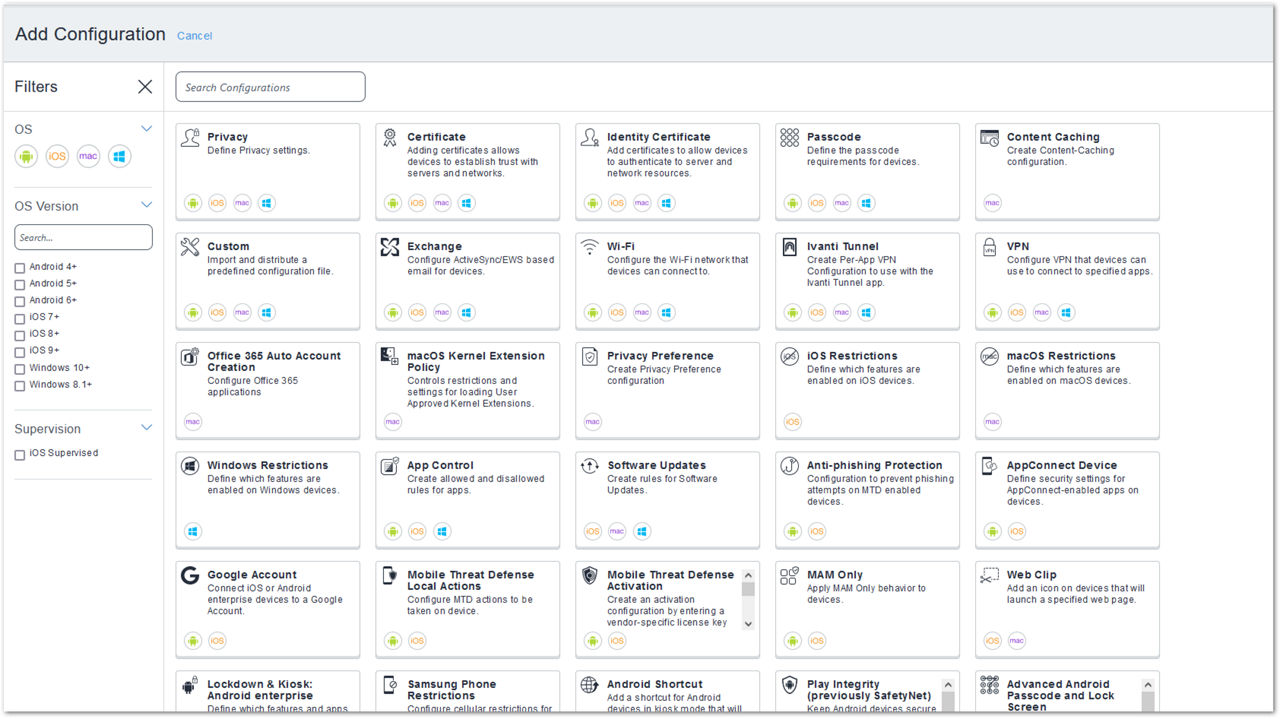Select the Software Updates icon
Viewport: 1280px width, 719px height.
point(590,466)
